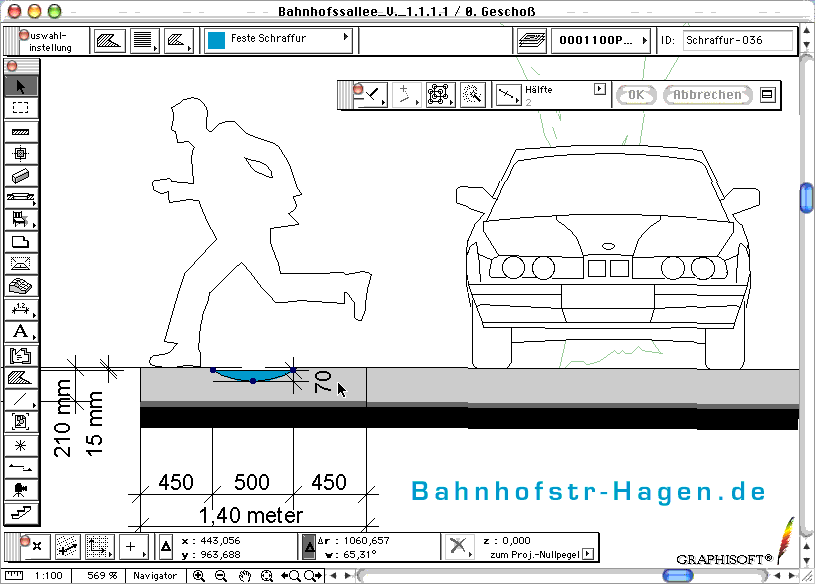Select the Stair tool

coord(20,513)
